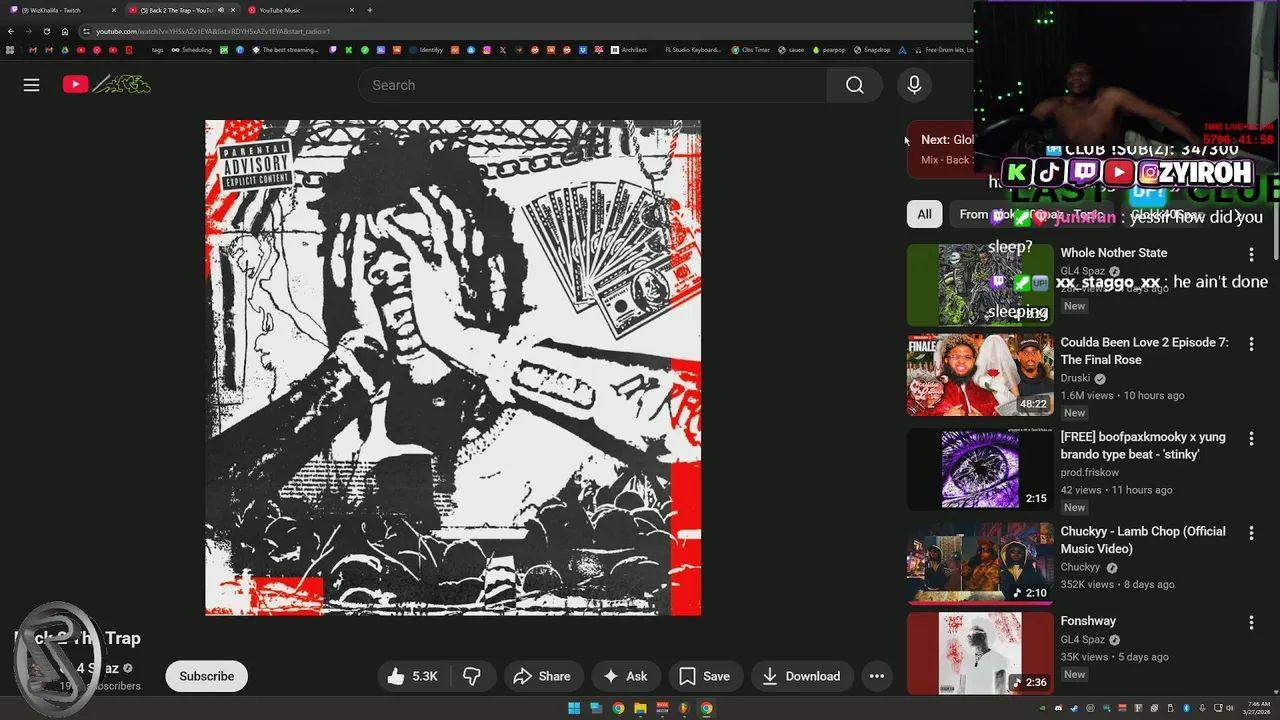Screen dimensions: 1280x720
Task: Open Whole Nother State video options menu
Action: [x=1251, y=255]
